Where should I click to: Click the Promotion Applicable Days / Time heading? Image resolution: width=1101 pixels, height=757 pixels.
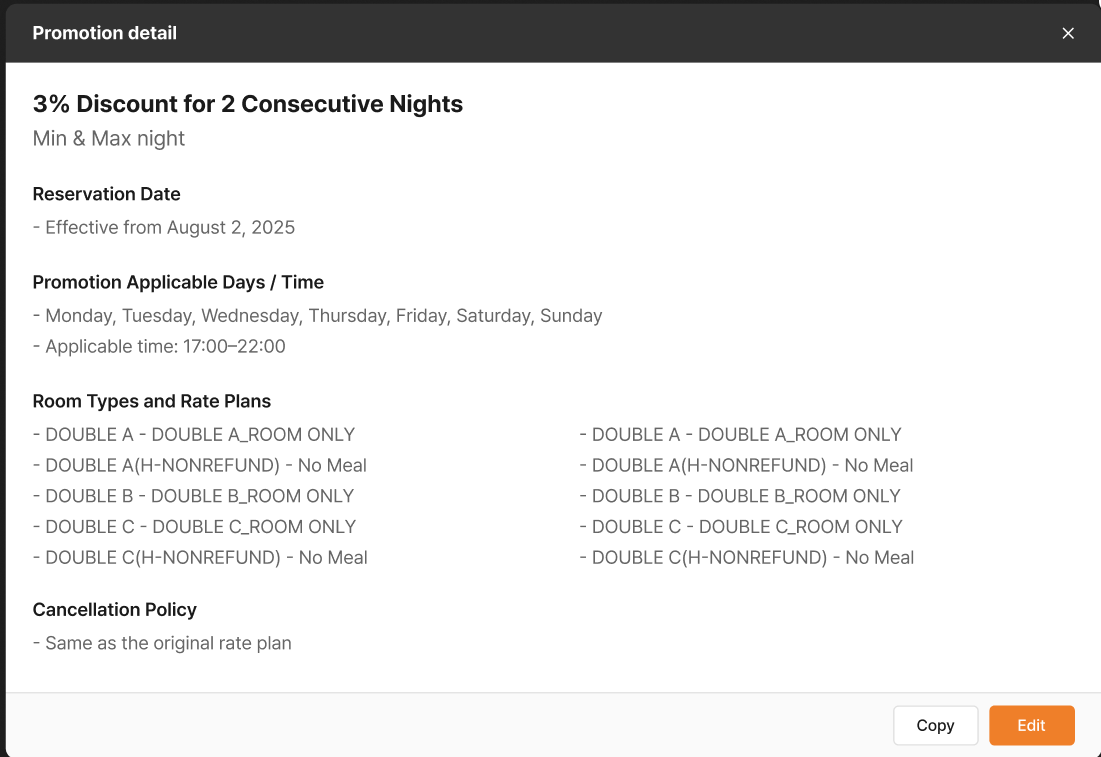(178, 282)
